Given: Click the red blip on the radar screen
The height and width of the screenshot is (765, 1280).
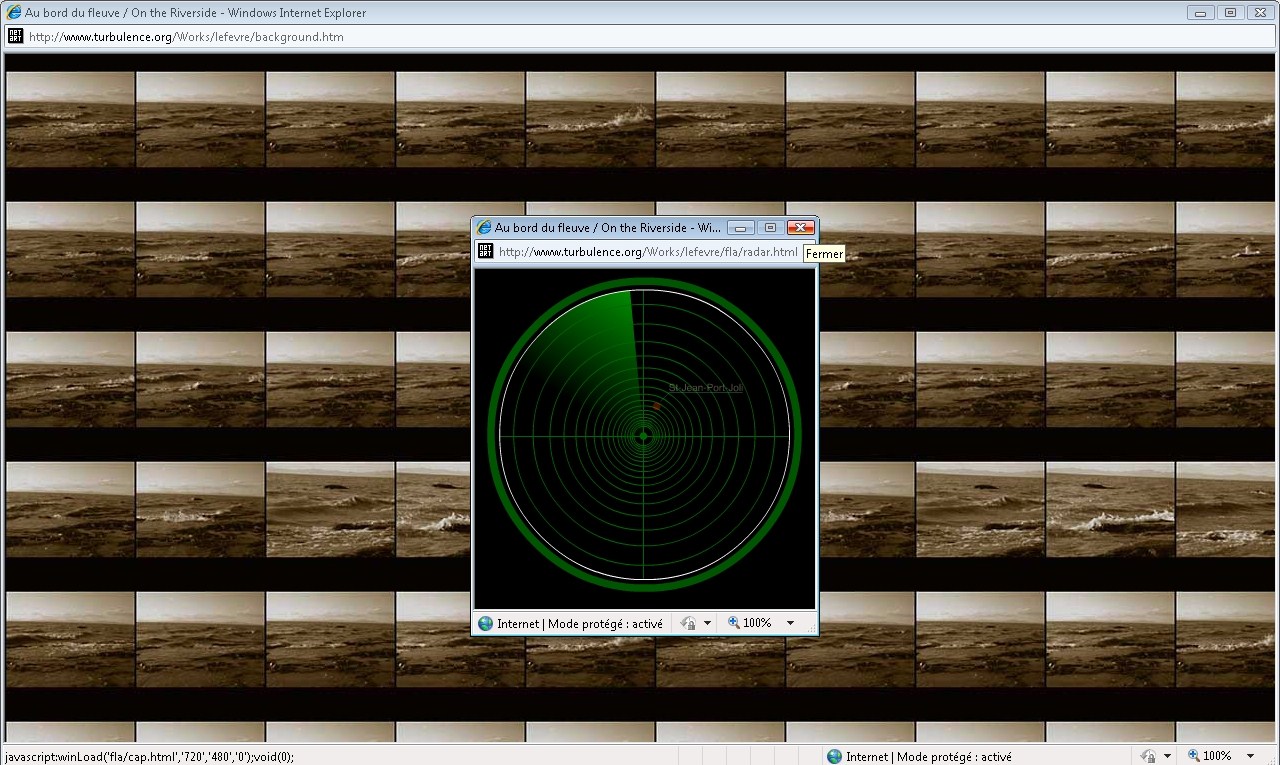Looking at the screenshot, I should [x=657, y=405].
